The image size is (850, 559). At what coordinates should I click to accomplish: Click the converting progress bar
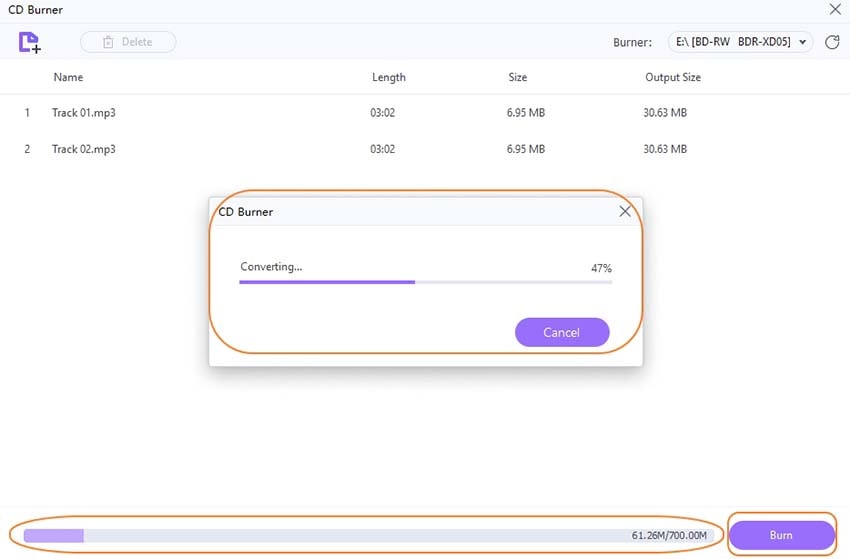tap(426, 282)
